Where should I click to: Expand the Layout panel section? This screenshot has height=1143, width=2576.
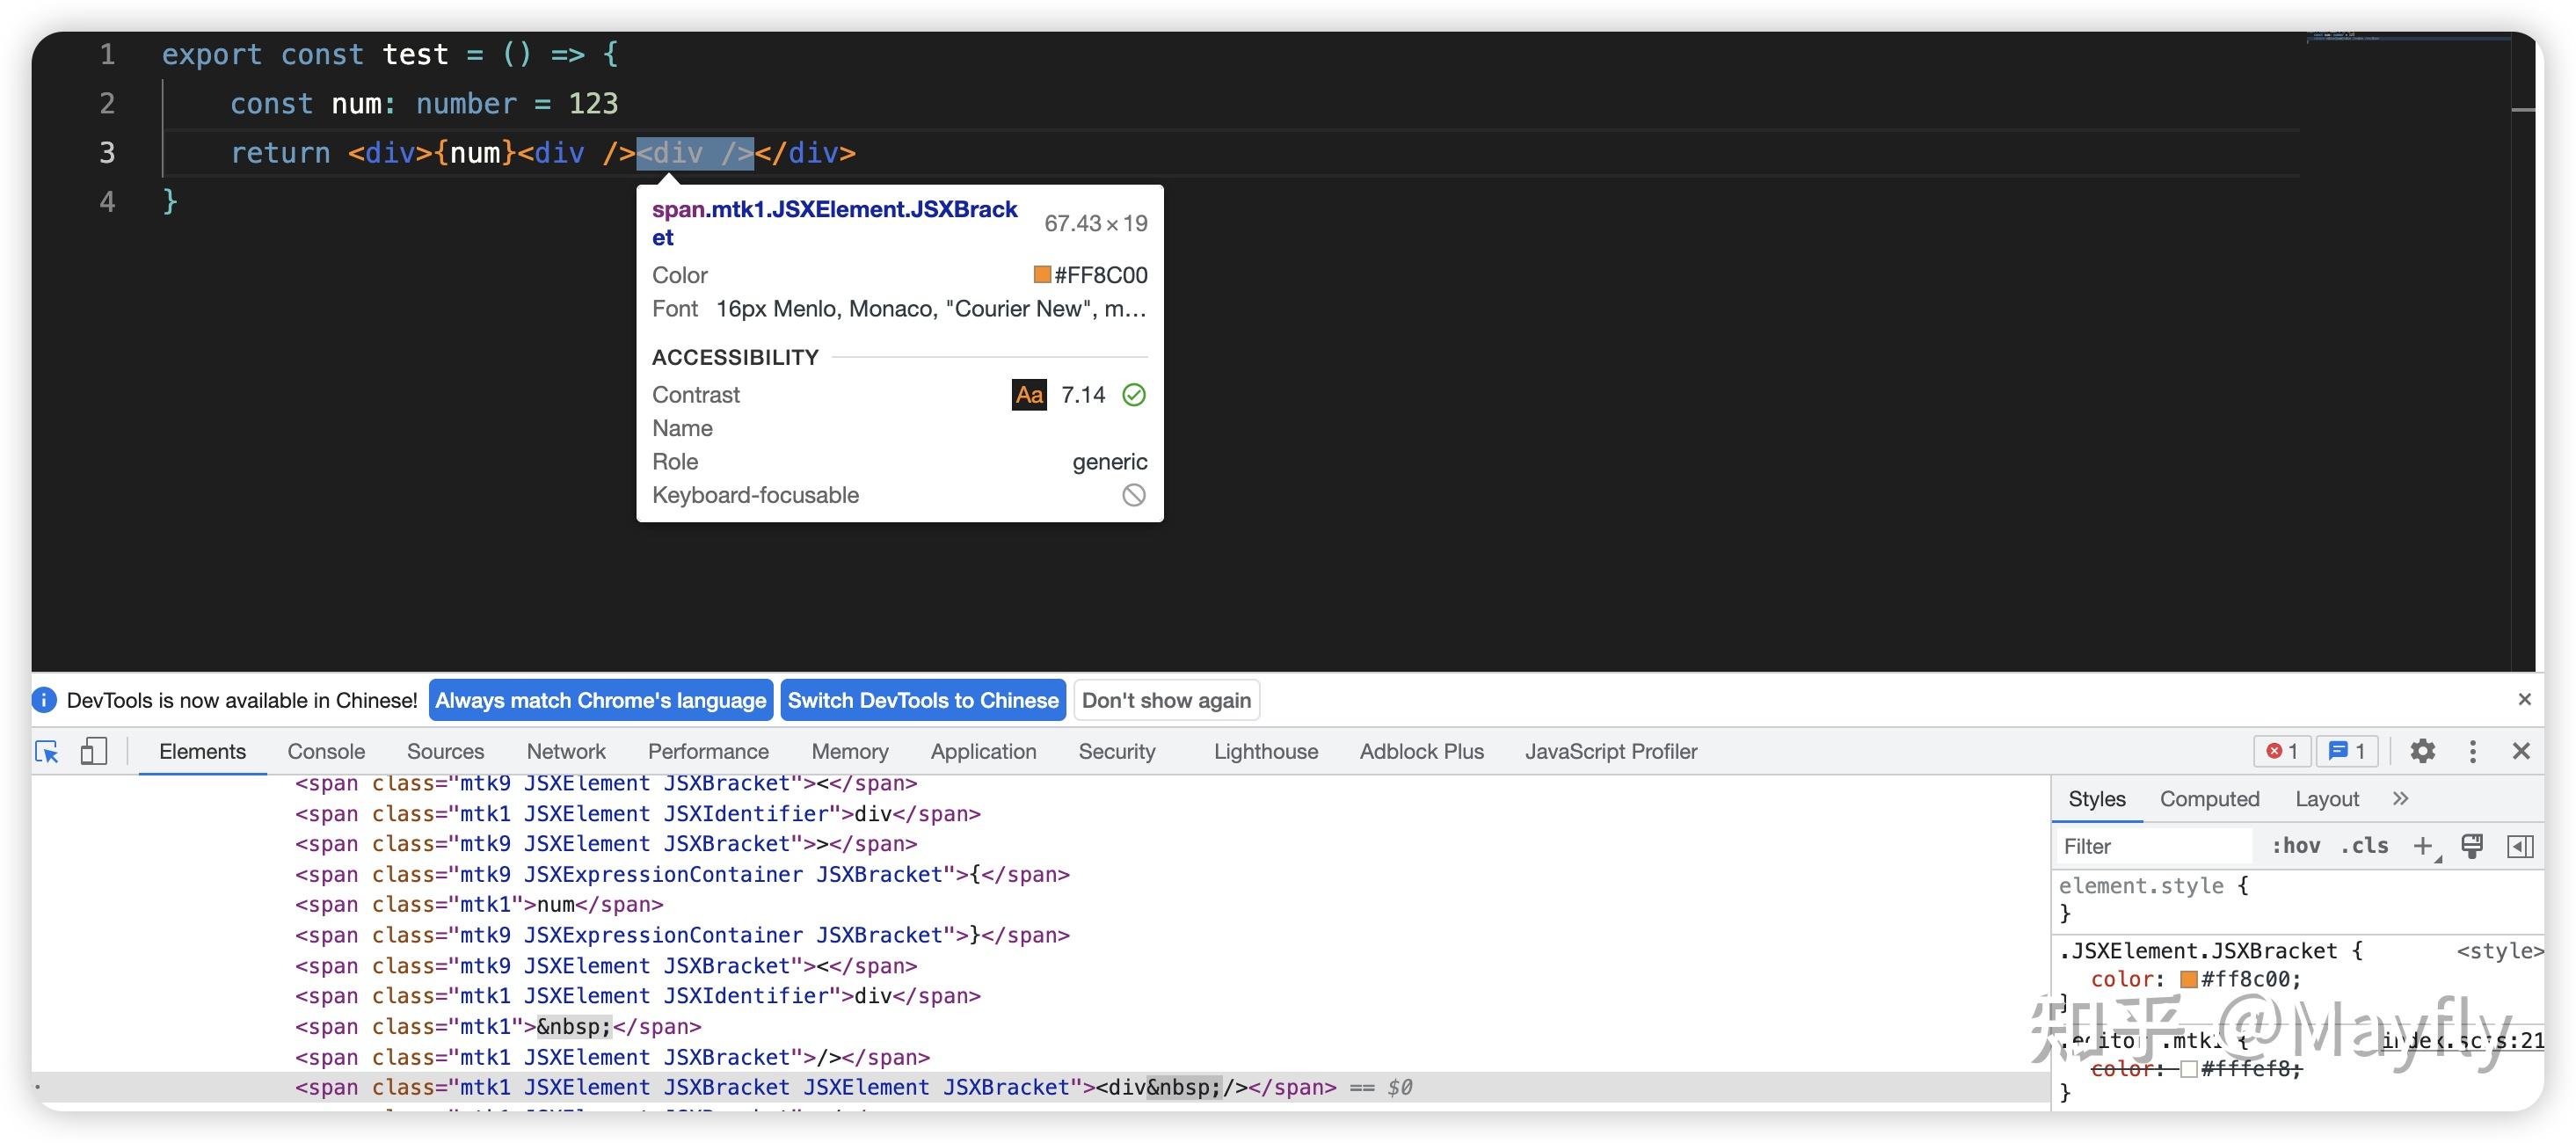pos(2326,798)
